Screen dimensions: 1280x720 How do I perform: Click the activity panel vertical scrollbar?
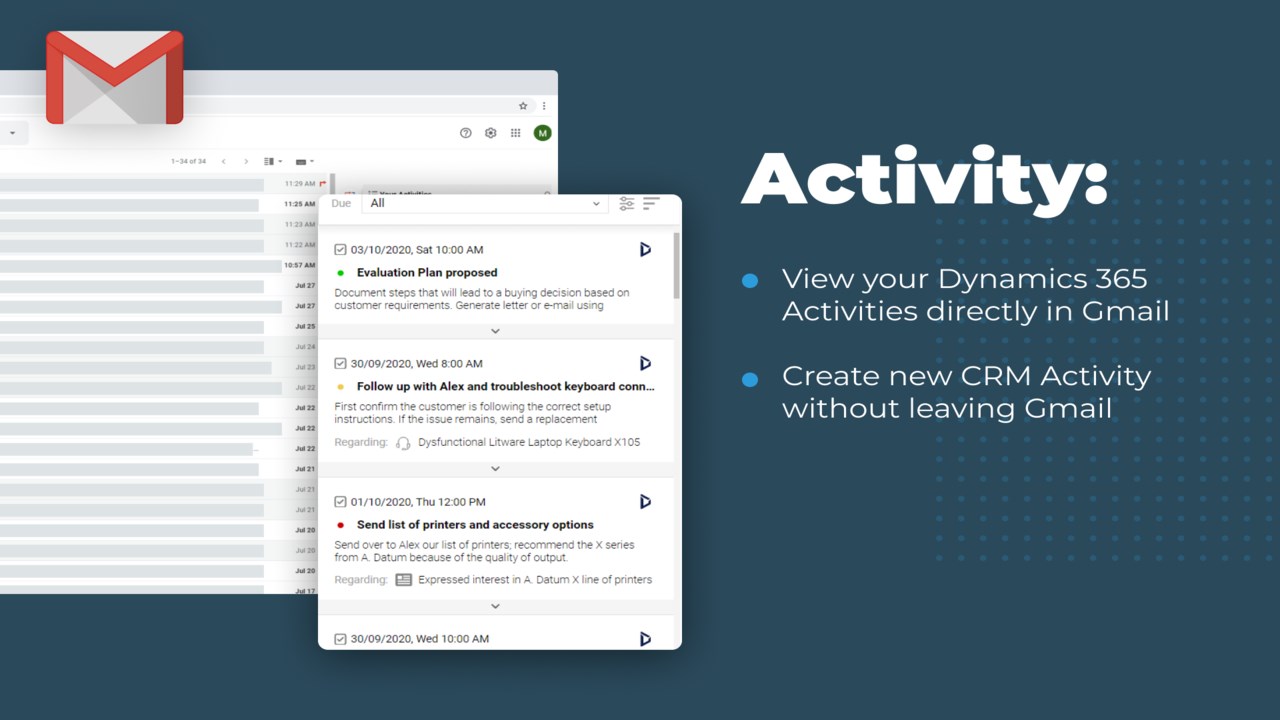tap(677, 265)
